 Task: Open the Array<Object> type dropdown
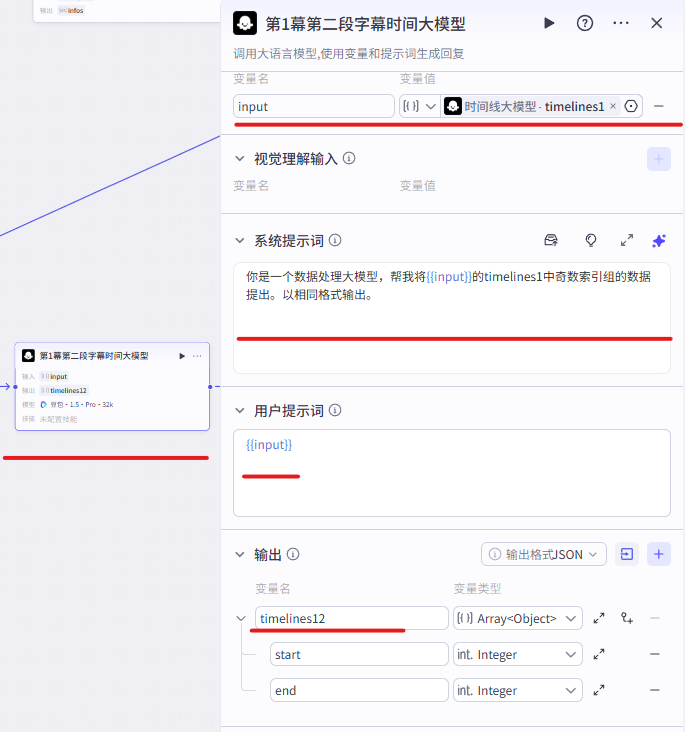517,618
